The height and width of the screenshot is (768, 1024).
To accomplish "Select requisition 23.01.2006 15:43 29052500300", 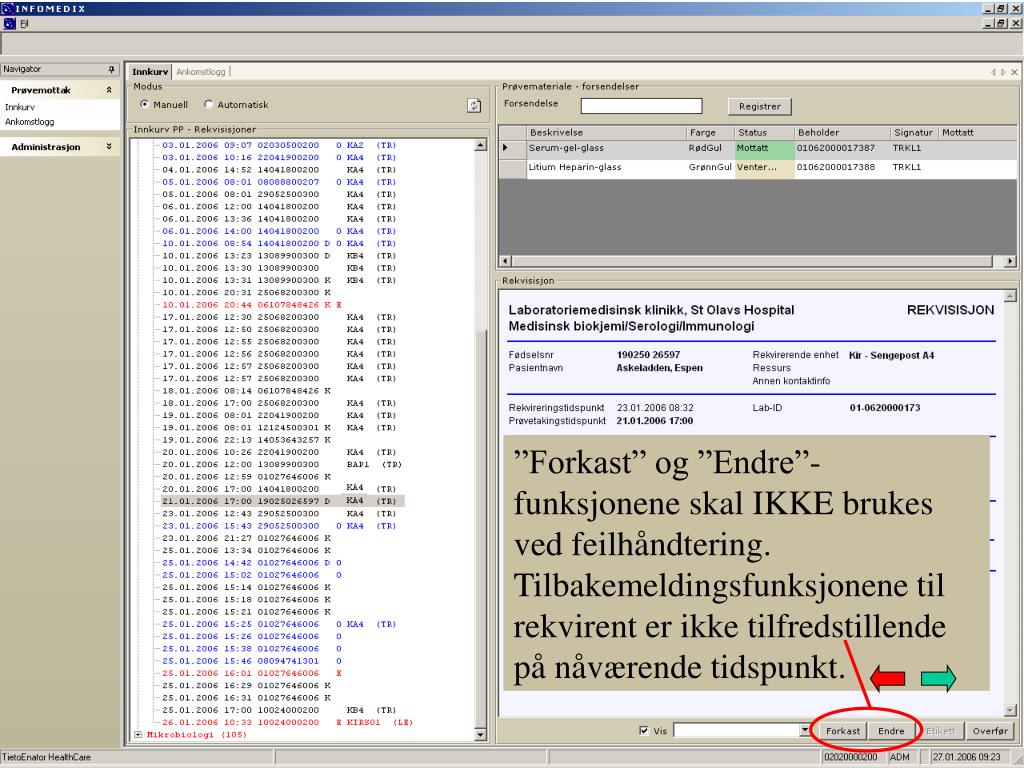I will [x=279, y=526].
